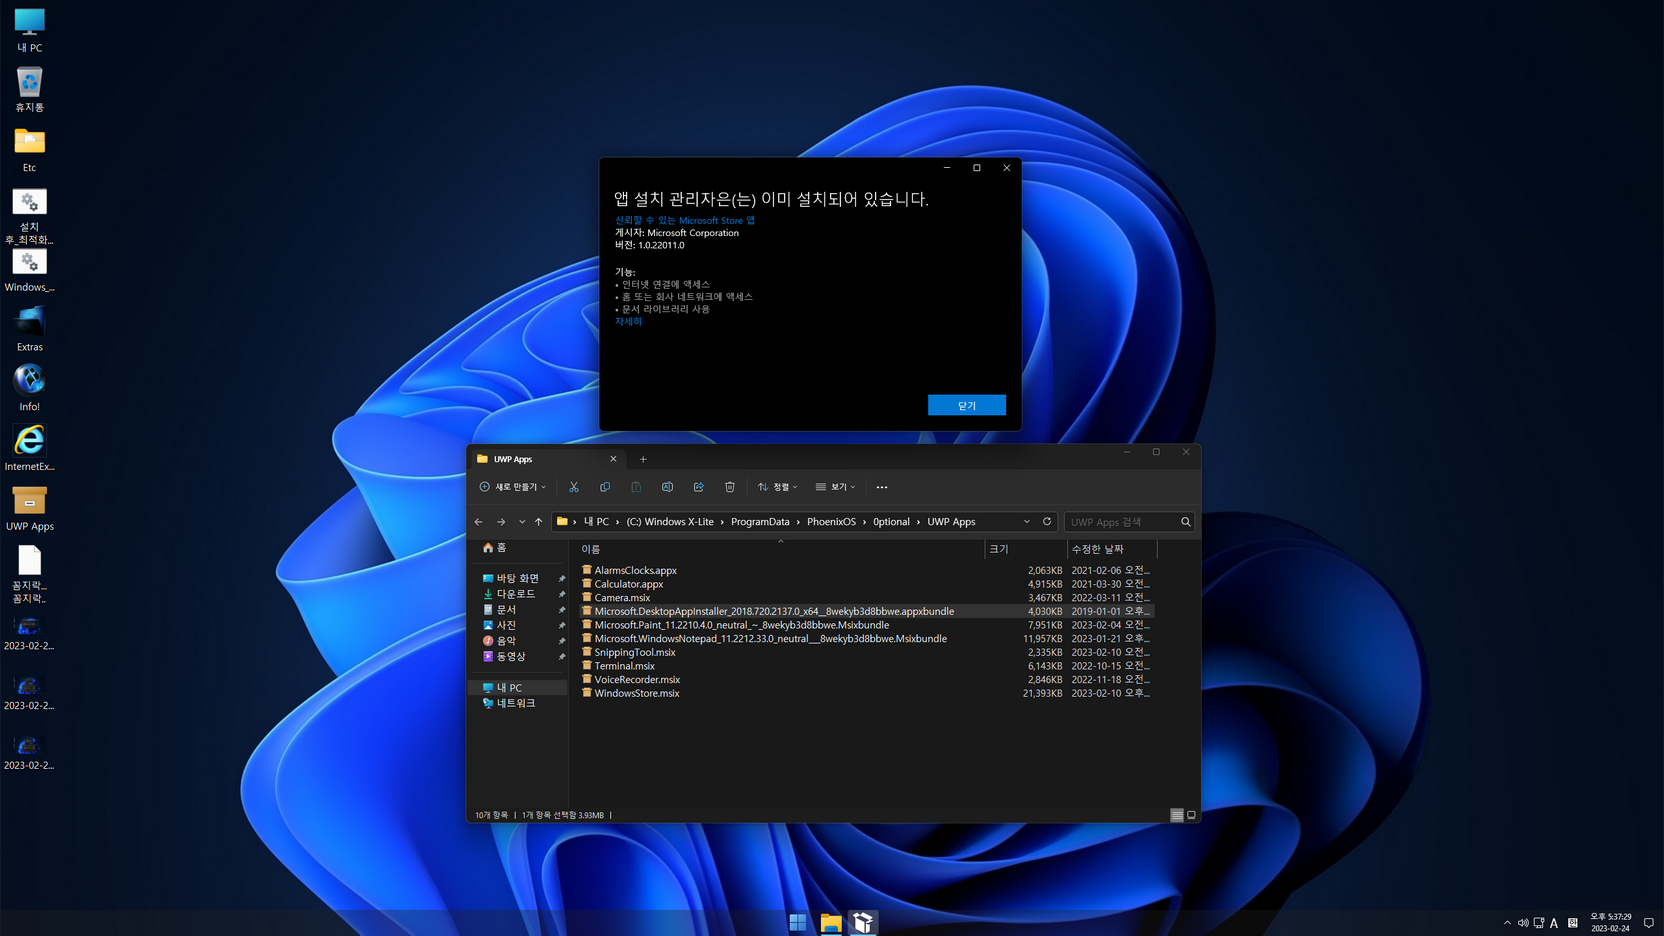Click the Cut icon in Explorer toolbar
This screenshot has width=1664, height=936.
574,487
